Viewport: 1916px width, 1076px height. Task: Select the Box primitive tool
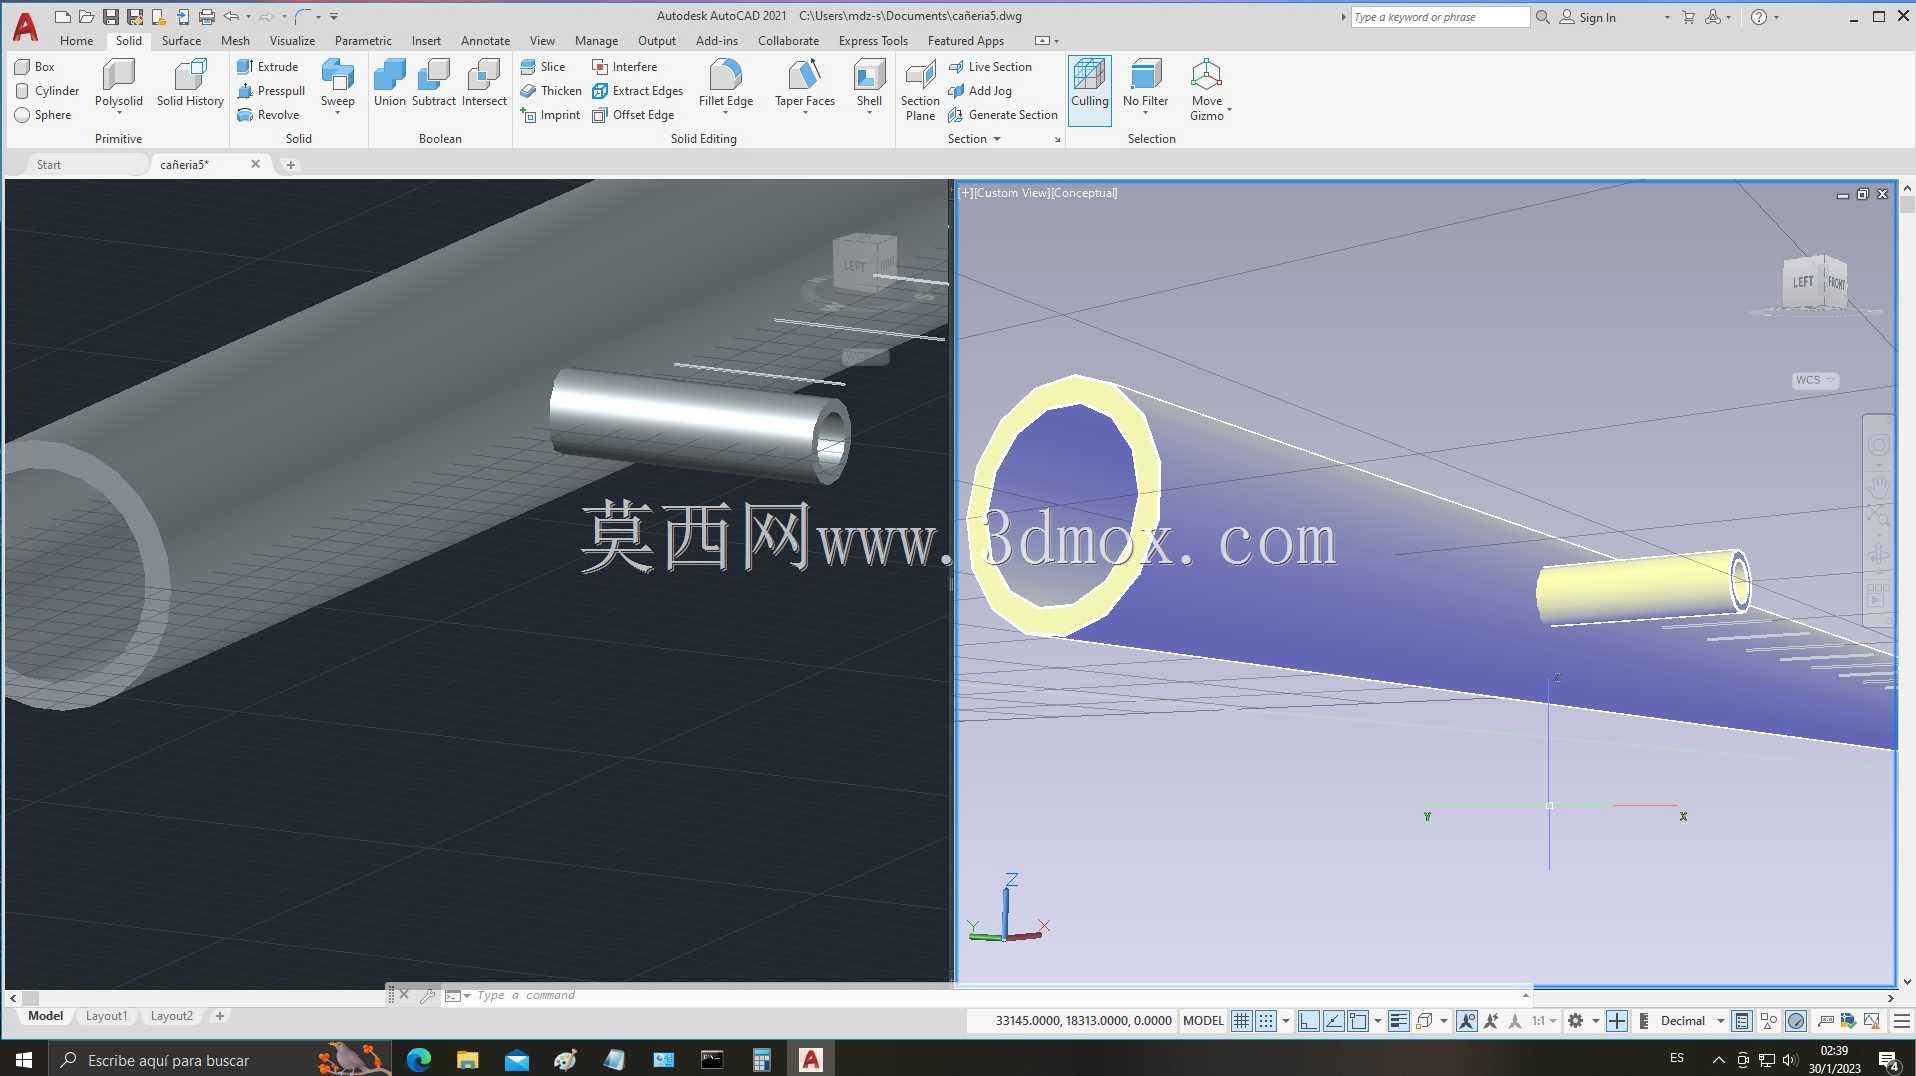[35, 66]
